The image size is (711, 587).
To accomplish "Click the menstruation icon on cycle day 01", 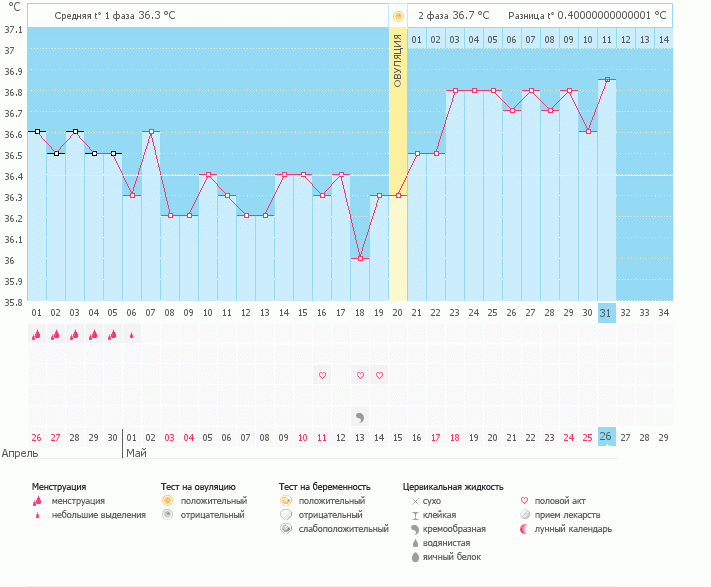I will point(36,335).
